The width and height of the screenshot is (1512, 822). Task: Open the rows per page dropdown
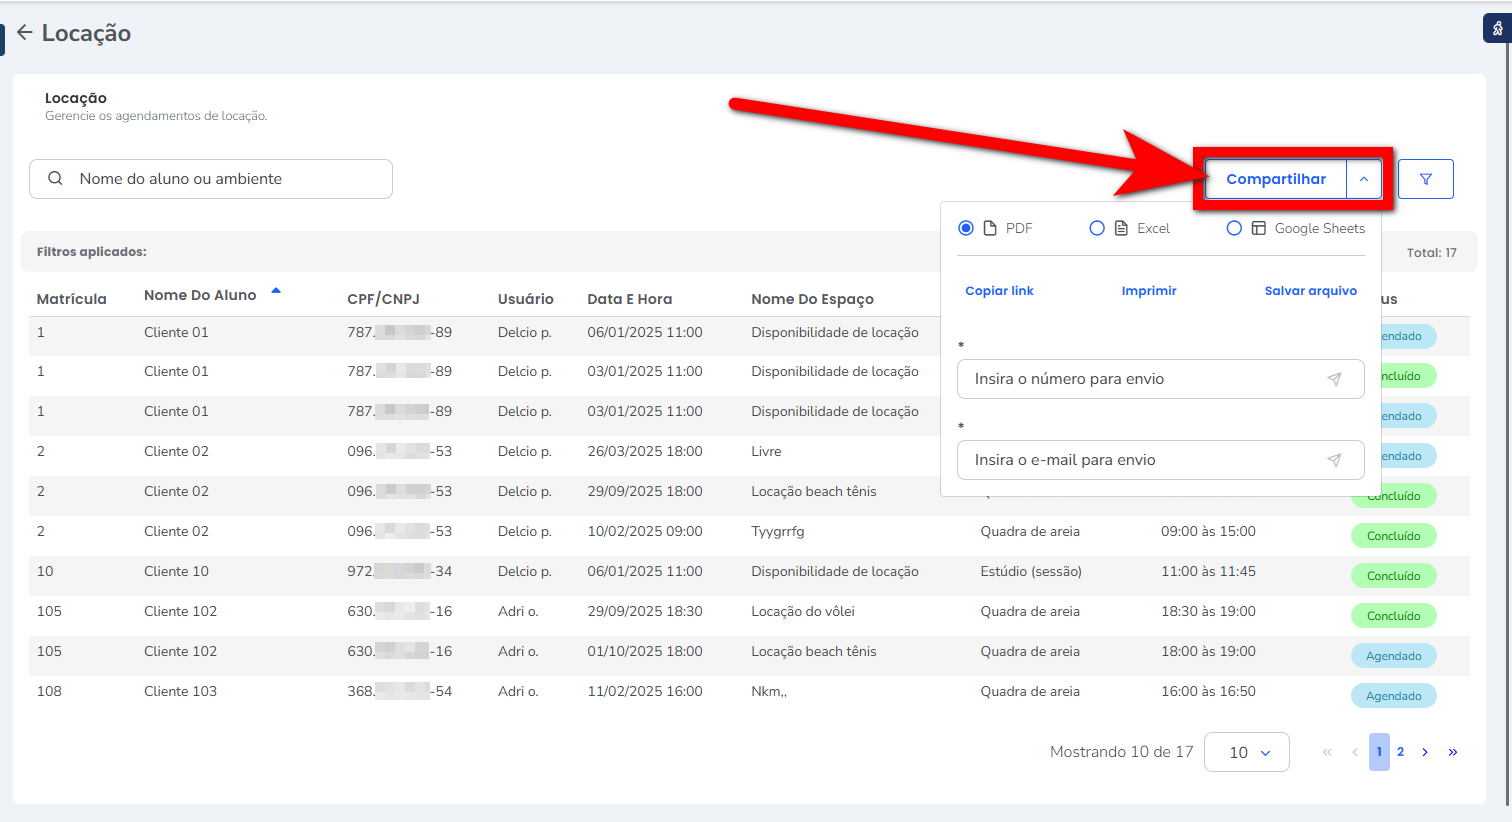[x=1247, y=752]
